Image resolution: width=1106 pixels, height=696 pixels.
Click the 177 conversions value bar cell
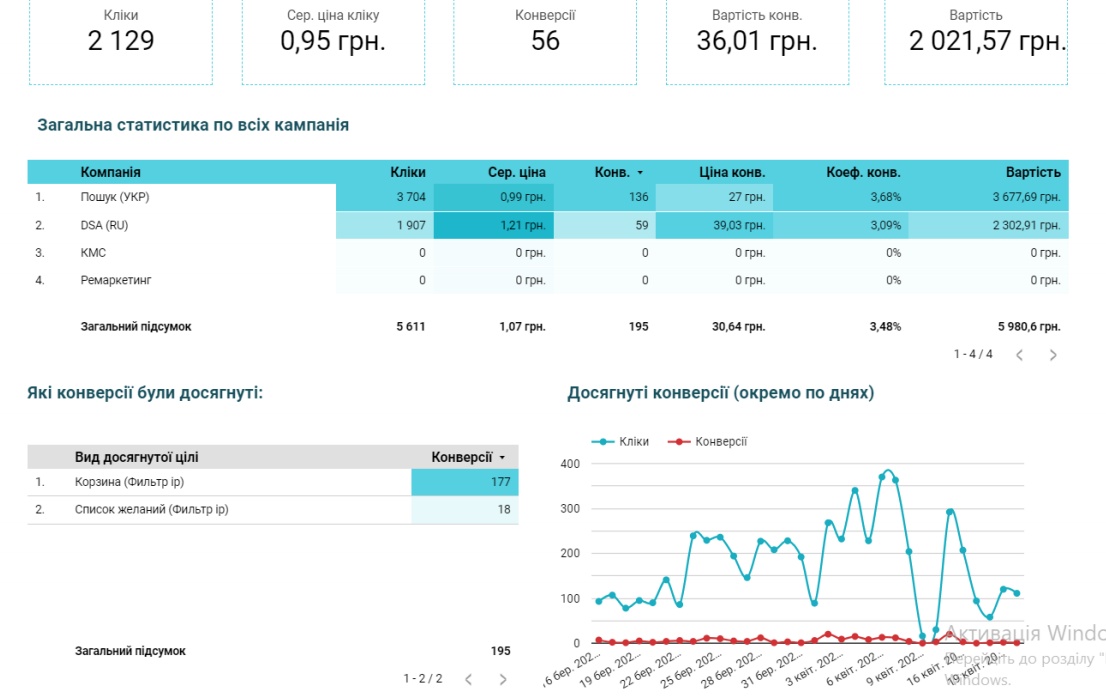(x=465, y=482)
